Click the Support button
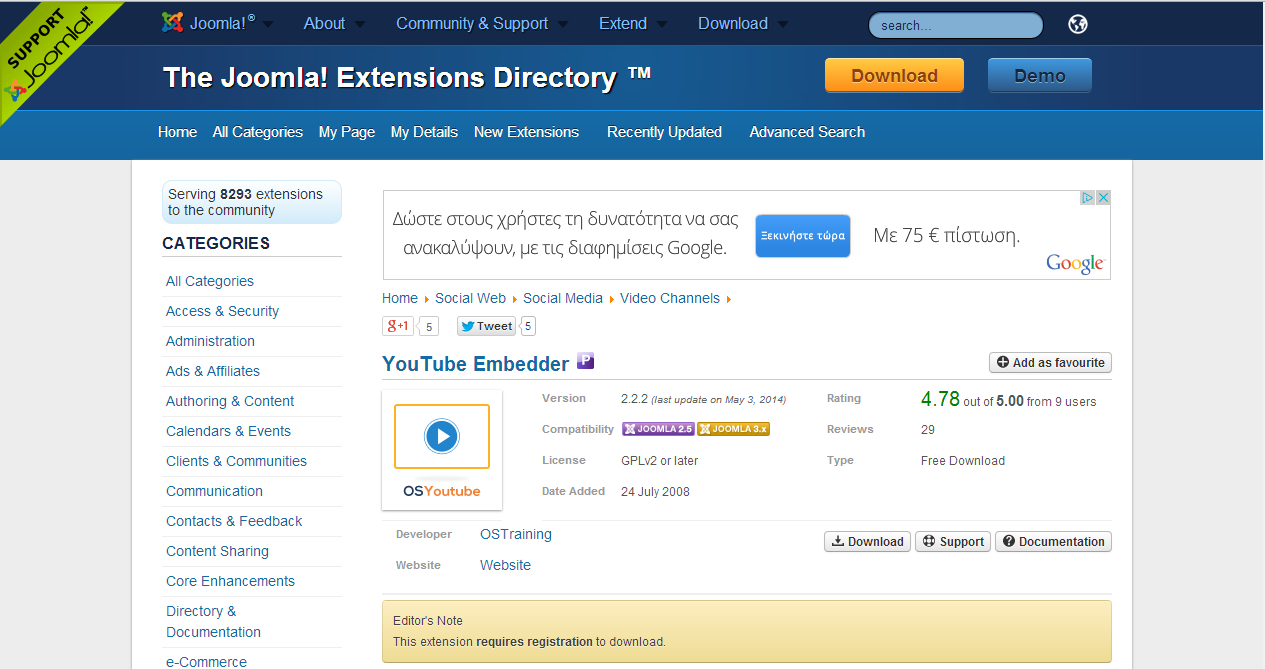 (x=953, y=541)
